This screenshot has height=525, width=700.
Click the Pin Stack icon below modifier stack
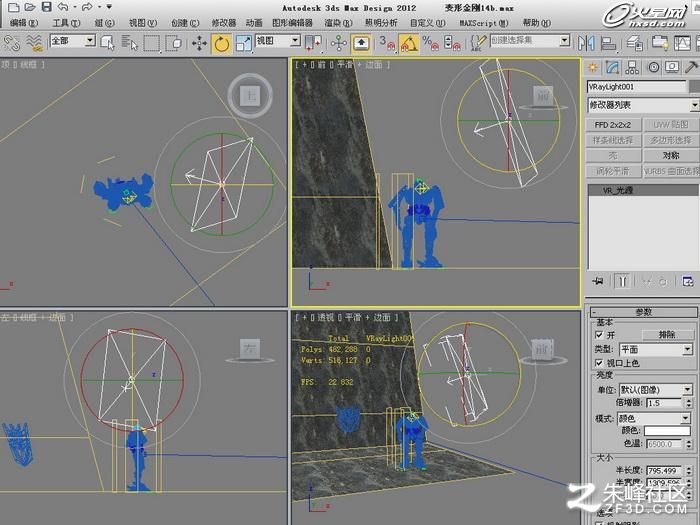coord(598,281)
